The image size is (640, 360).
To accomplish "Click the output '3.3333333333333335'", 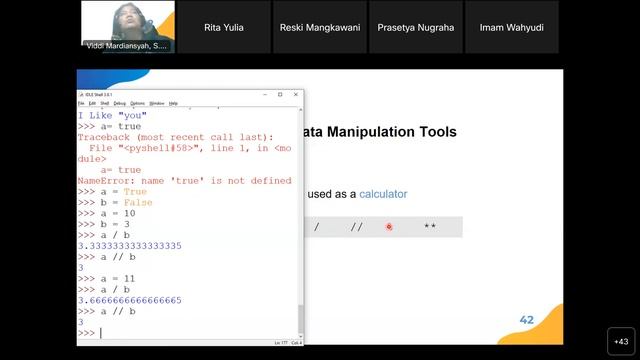I will [x=130, y=246].
